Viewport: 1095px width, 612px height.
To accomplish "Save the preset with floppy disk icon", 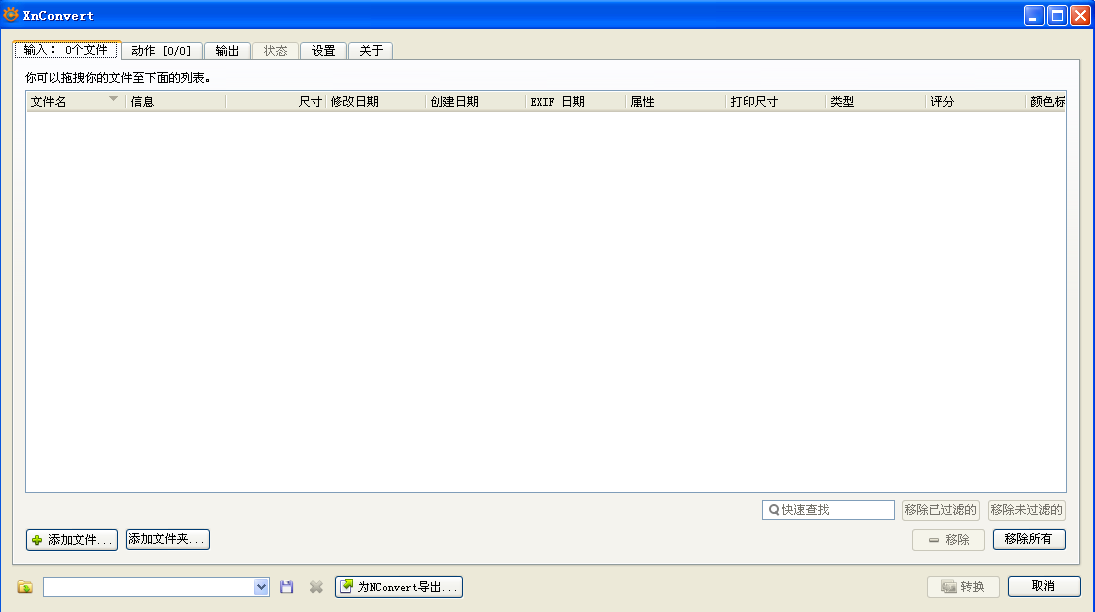I will (x=286, y=587).
